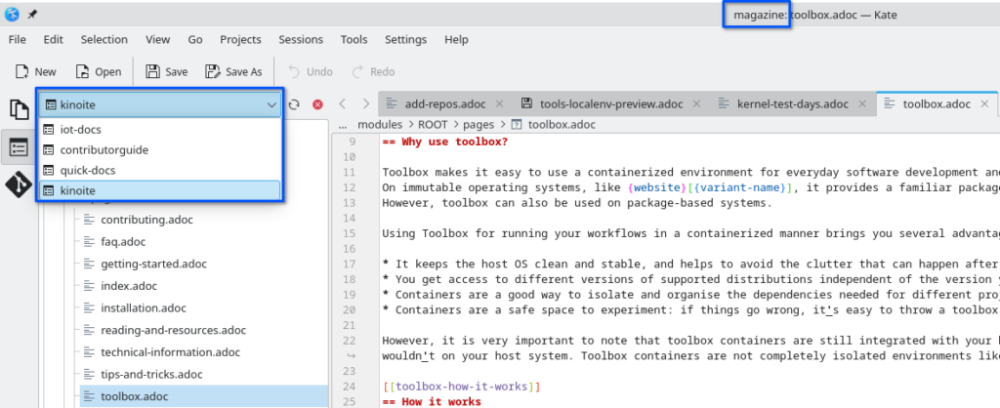Open the Sessions menu

pos(300,40)
